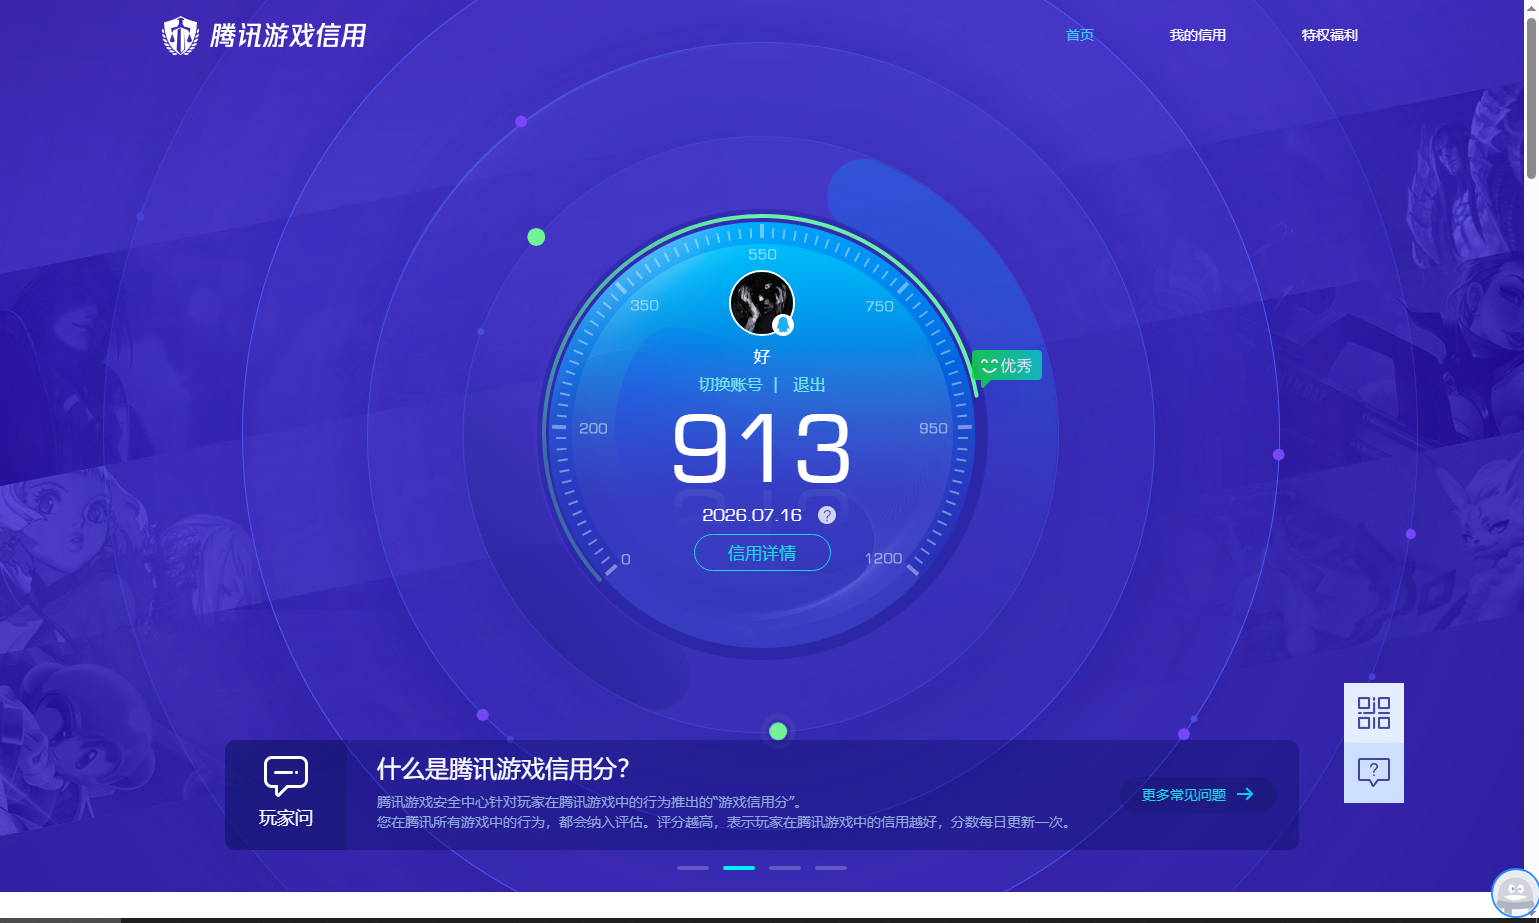Viewport: 1539px width, 923px height.
Task: Open the robot assistant icon in the corner
Action: [x=1515, y=893]
